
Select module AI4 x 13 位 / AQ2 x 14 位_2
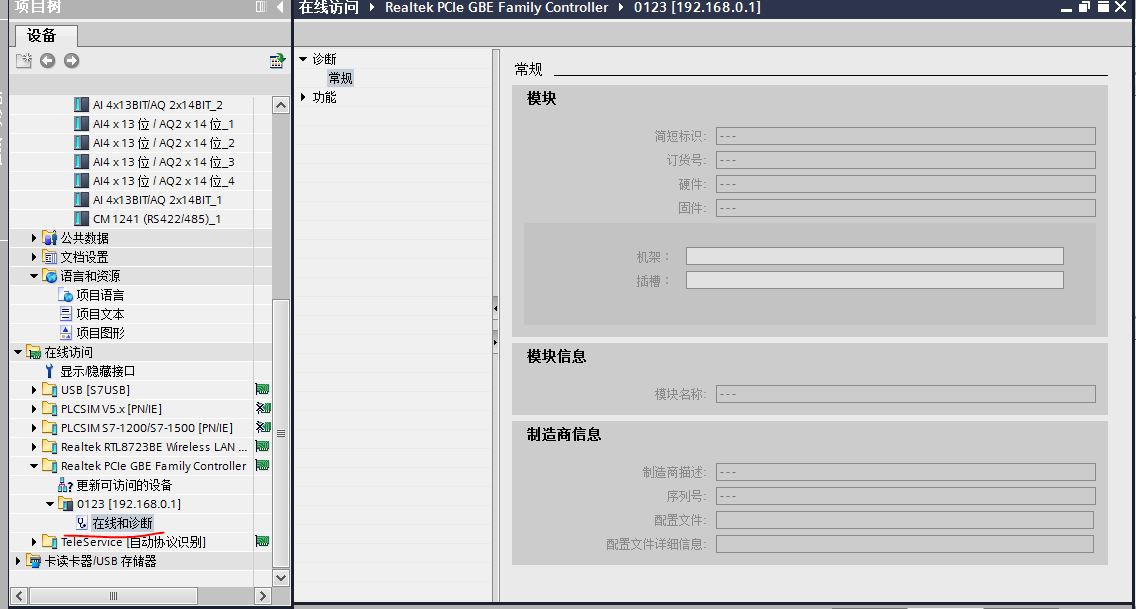click(x=163, y=143)
